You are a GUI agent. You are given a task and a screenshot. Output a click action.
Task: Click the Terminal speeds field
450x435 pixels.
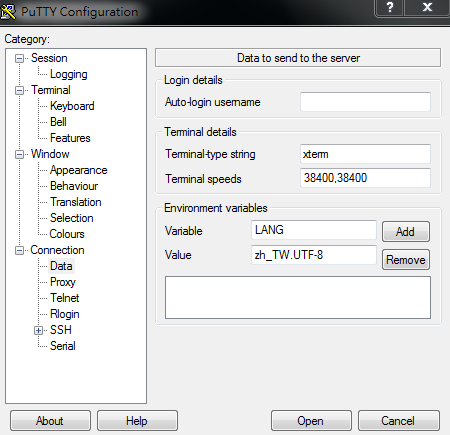pos(365,178)
